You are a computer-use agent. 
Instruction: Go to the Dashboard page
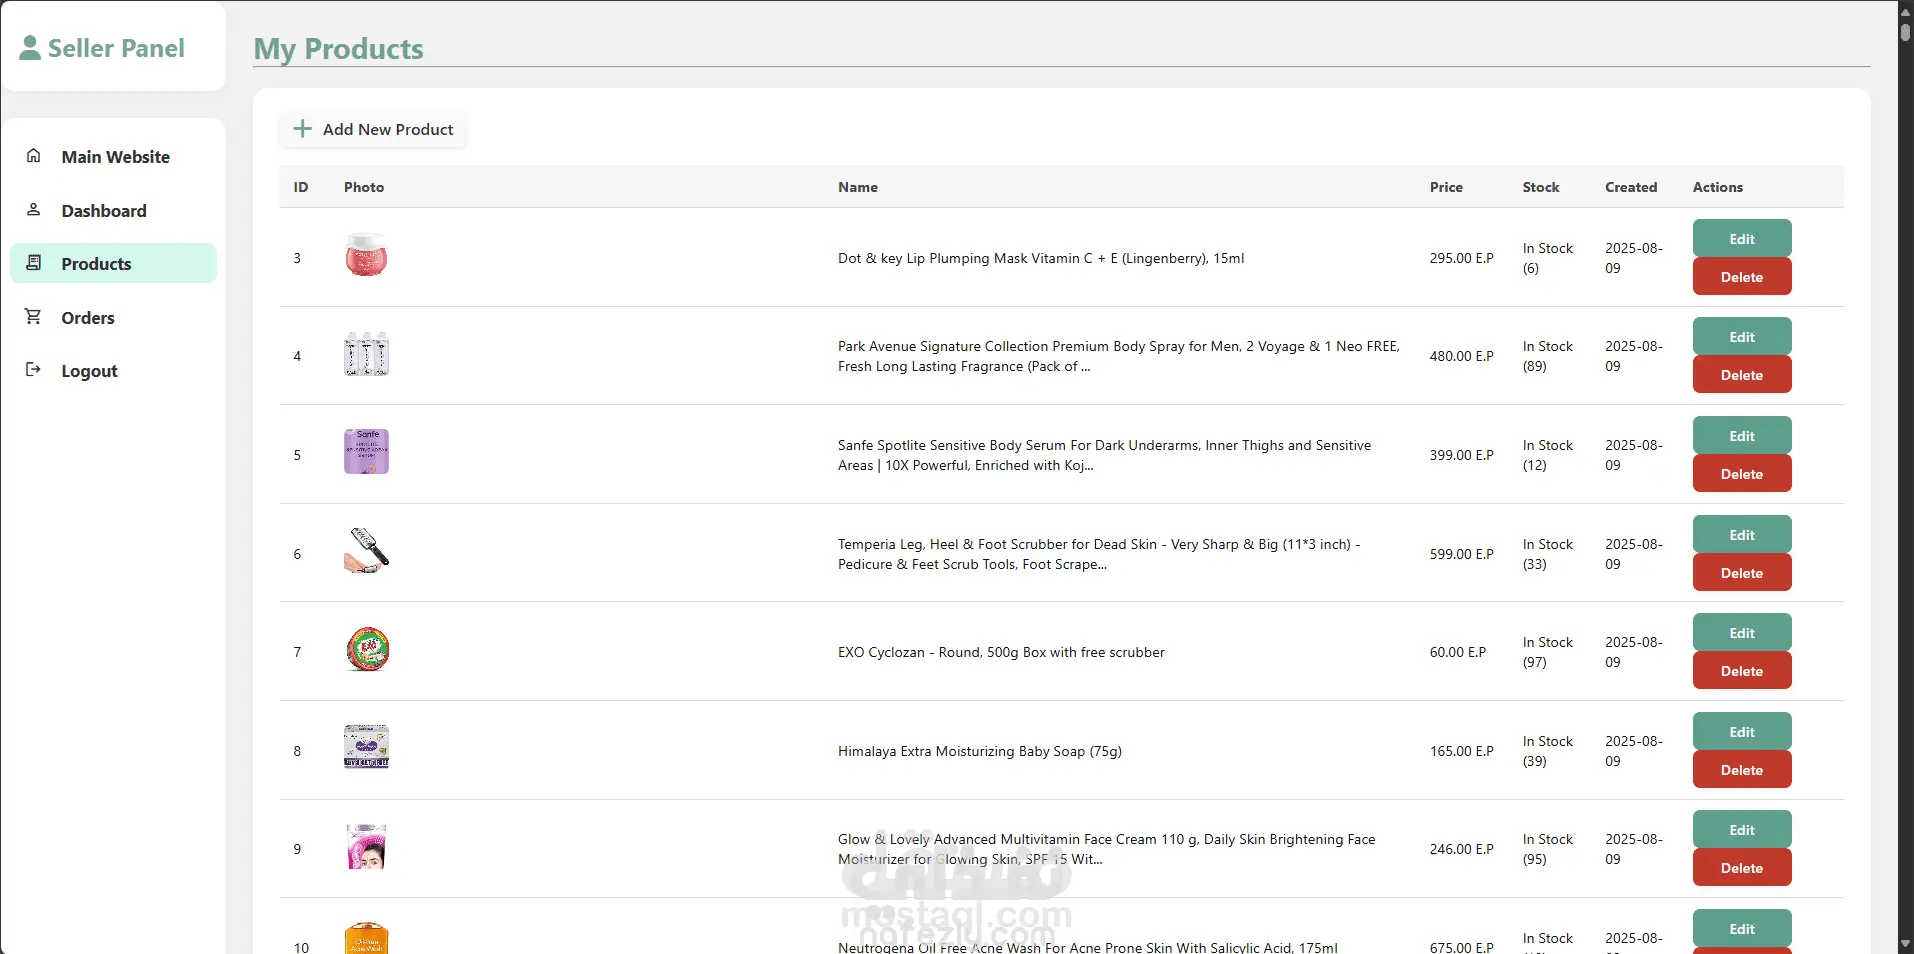[104, 211]
